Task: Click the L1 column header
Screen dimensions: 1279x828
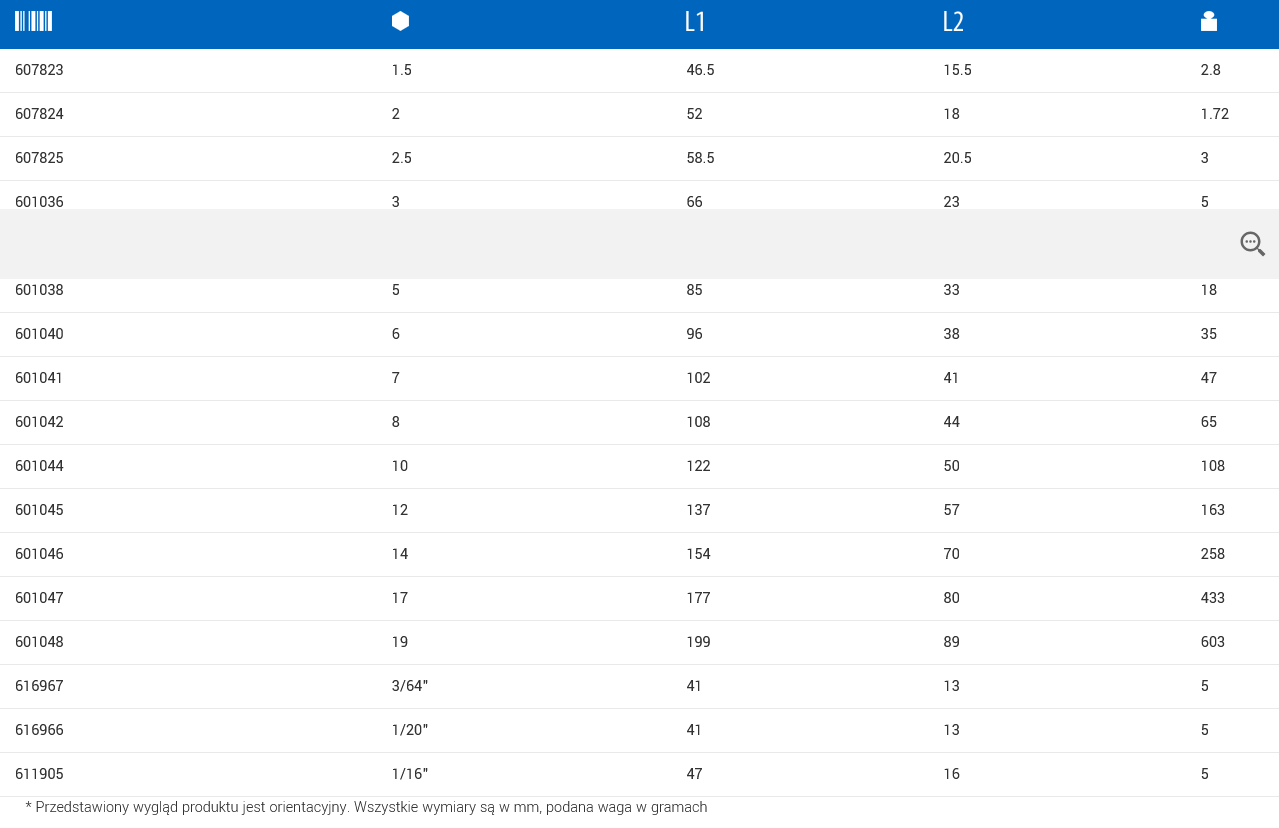Action: [695, 22]
